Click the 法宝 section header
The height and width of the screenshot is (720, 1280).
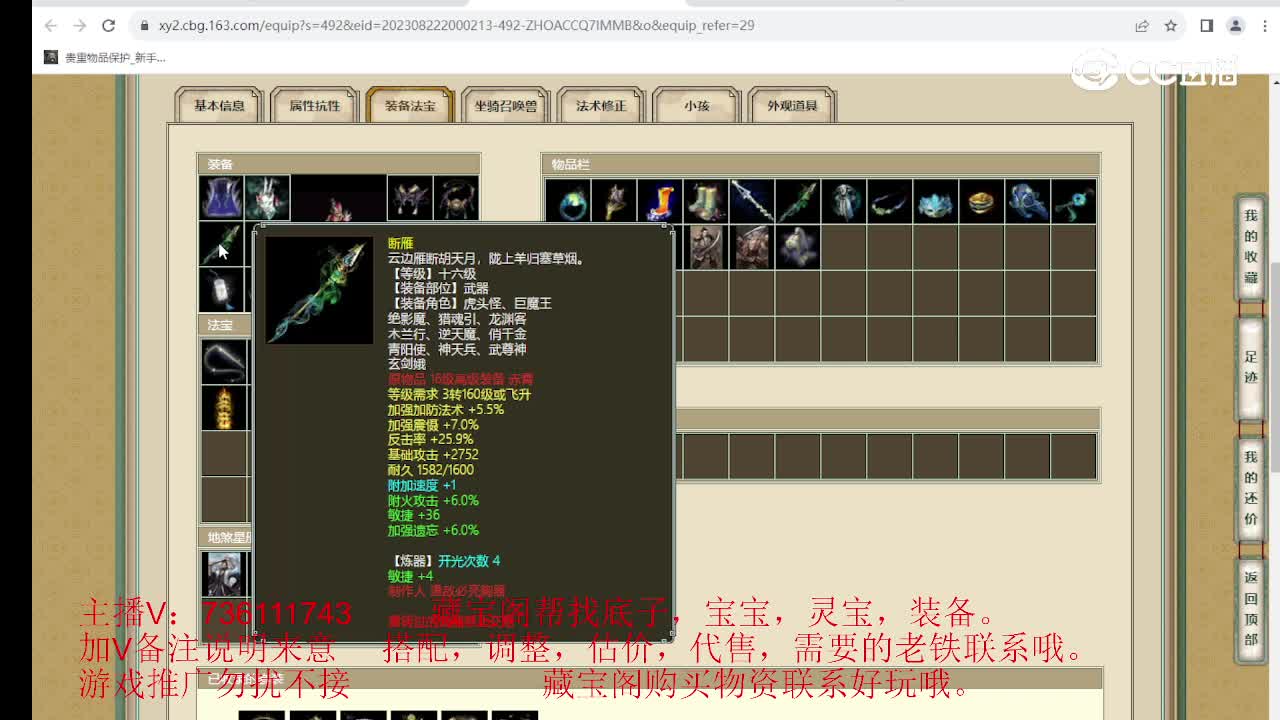pos(224,325)
